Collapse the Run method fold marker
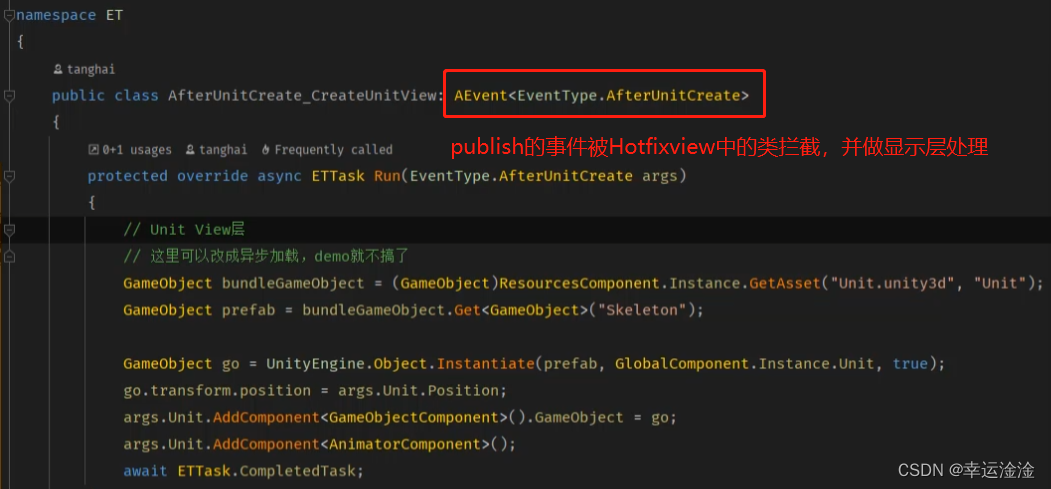The width and height of the screenshot is (1051, 489). click(x=9, y=177)
